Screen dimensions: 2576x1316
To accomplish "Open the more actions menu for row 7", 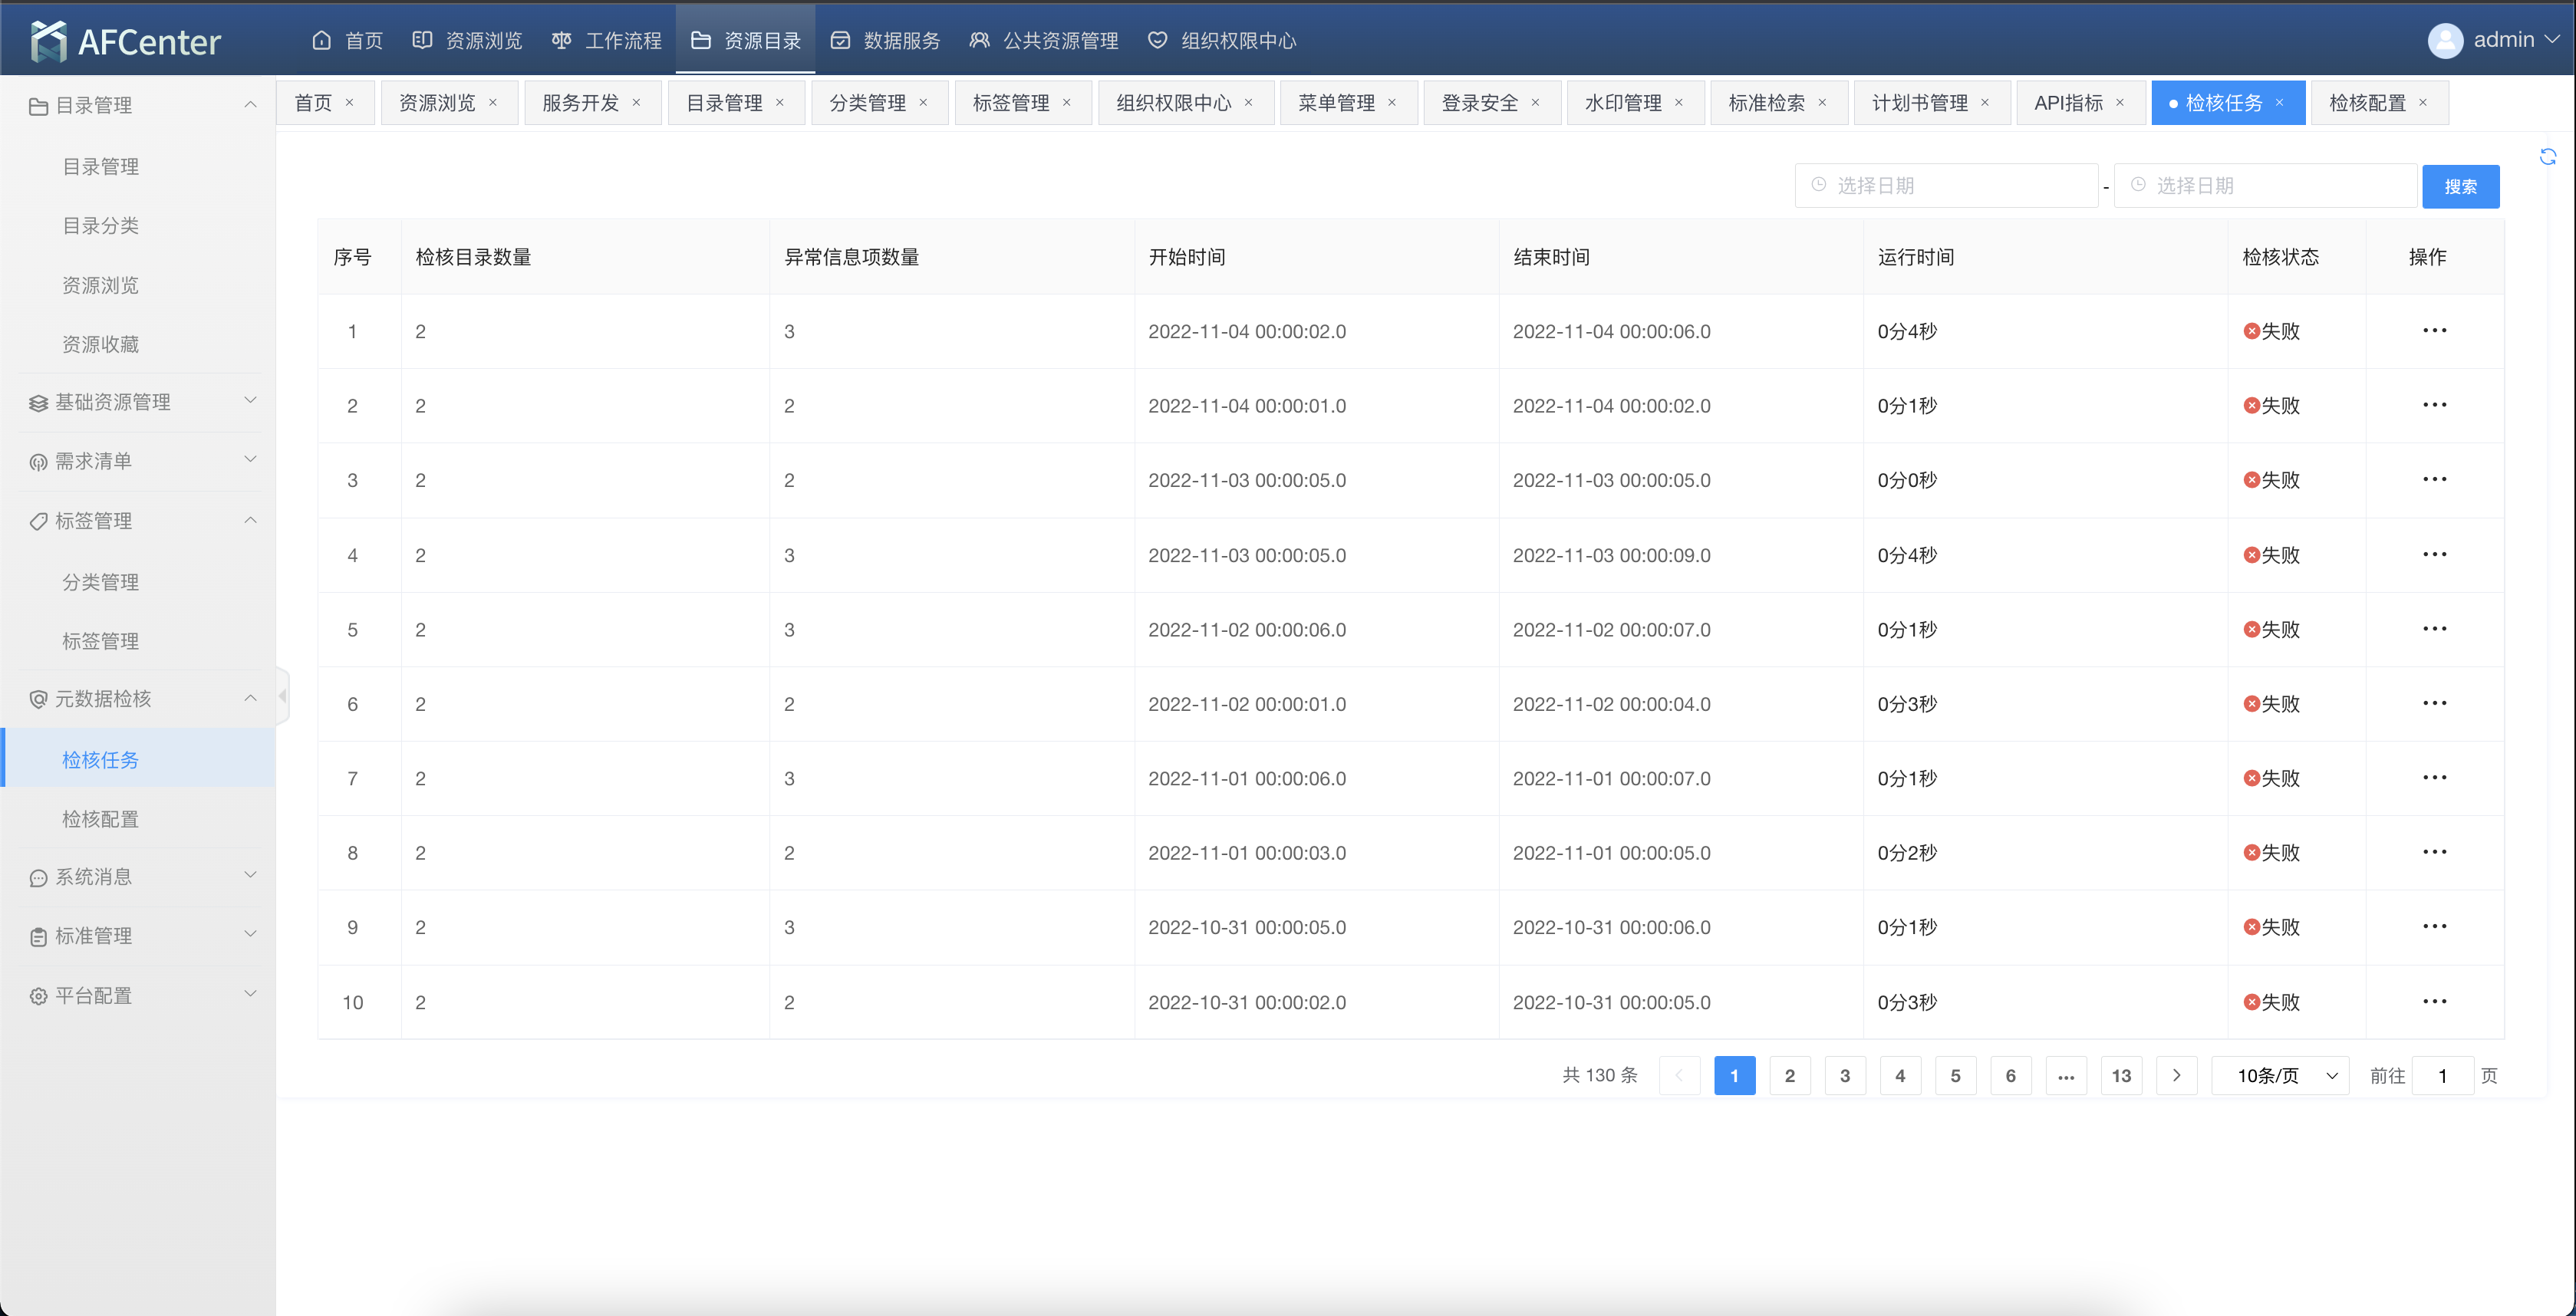I will 2433,777.
